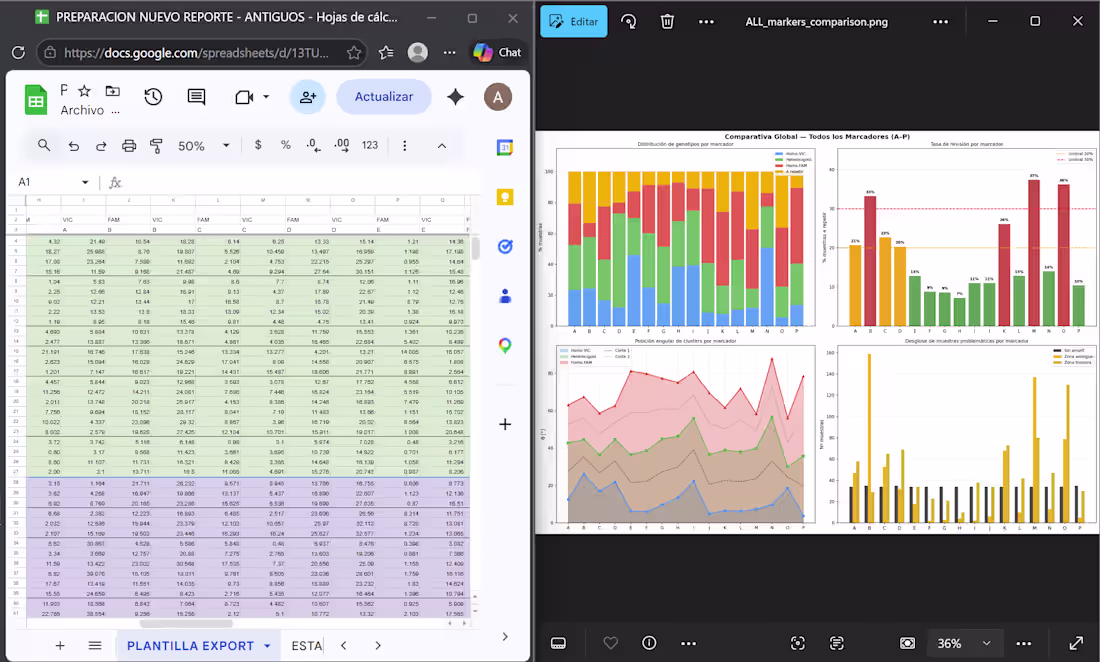Select the PLANTILLA EXPORT sheet tab
This screenshot has height=662, width=1100.
coord(190,646)
